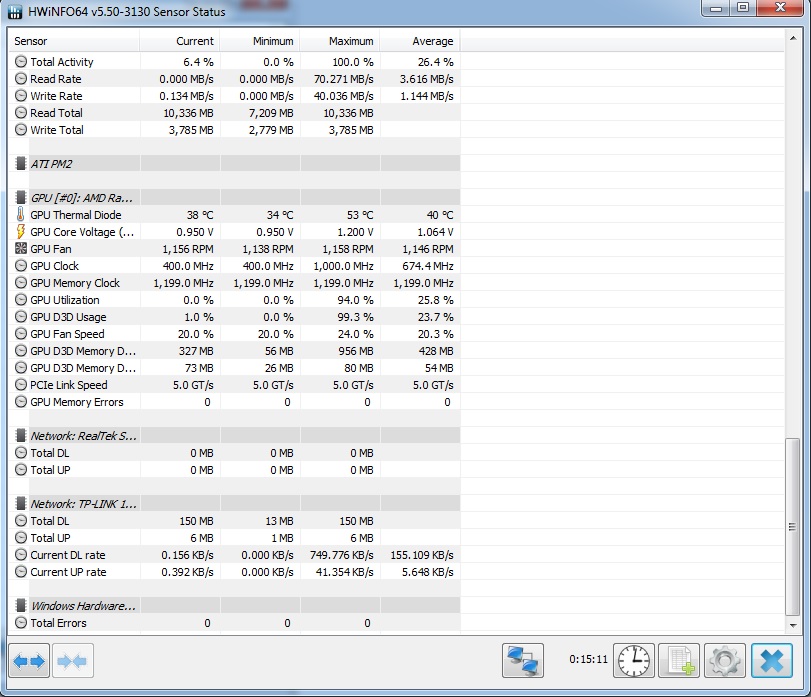
Task: Click the GPU Clock gauge icon
Action: click(21, 266)
